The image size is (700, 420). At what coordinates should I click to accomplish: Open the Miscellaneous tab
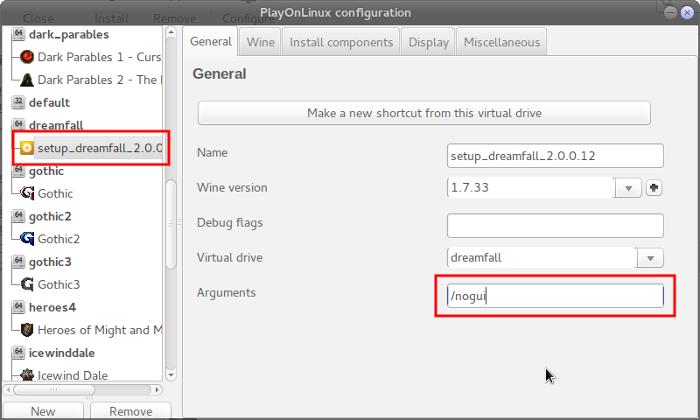tap(502, 42)
